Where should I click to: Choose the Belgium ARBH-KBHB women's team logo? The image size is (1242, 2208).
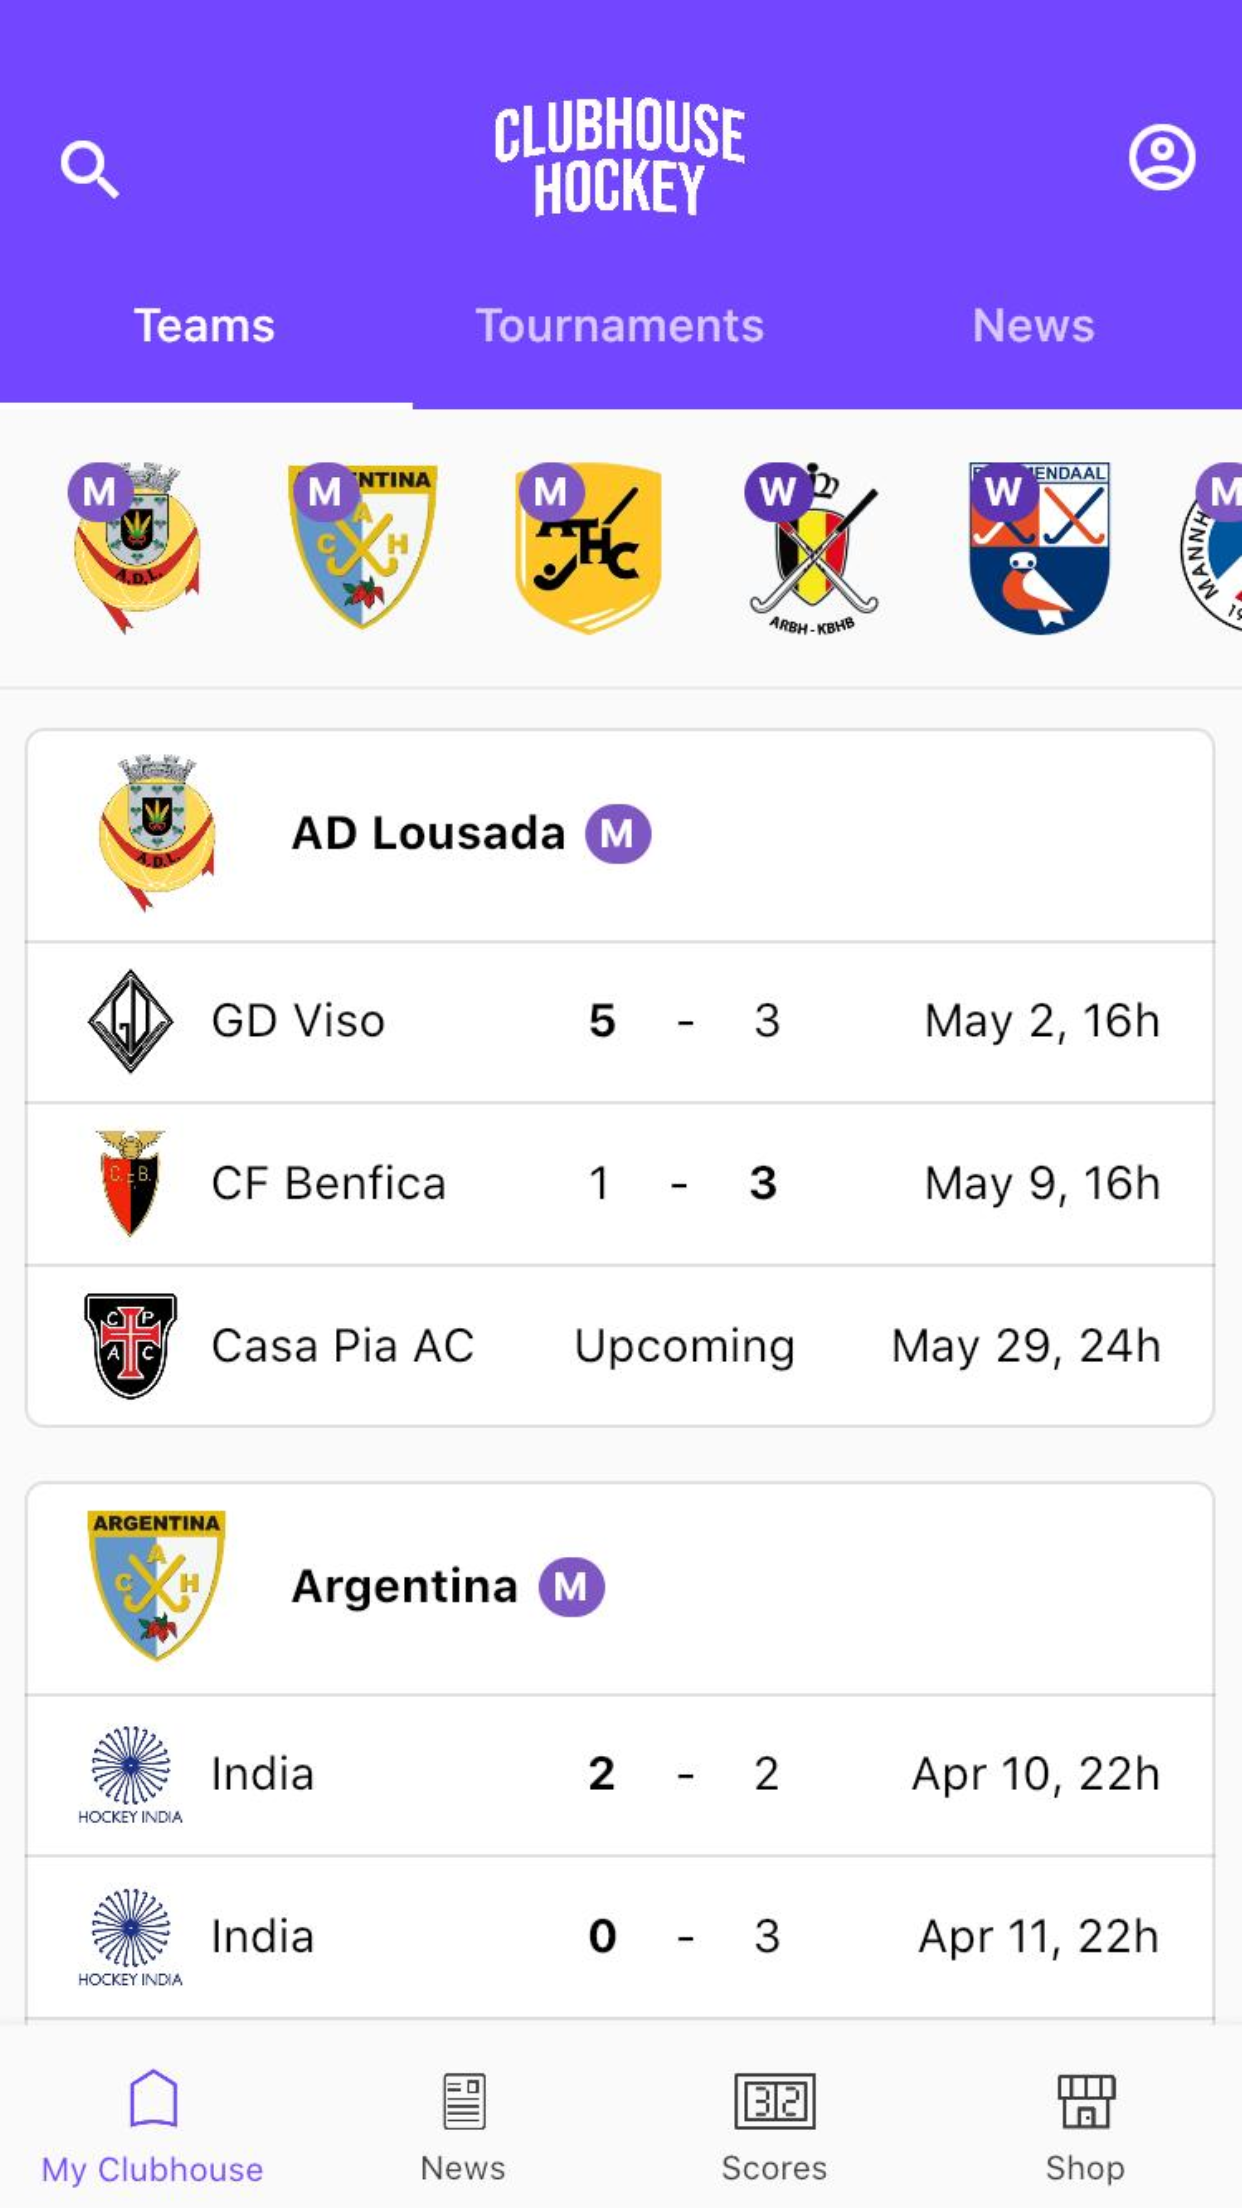[x=813, y=547]
